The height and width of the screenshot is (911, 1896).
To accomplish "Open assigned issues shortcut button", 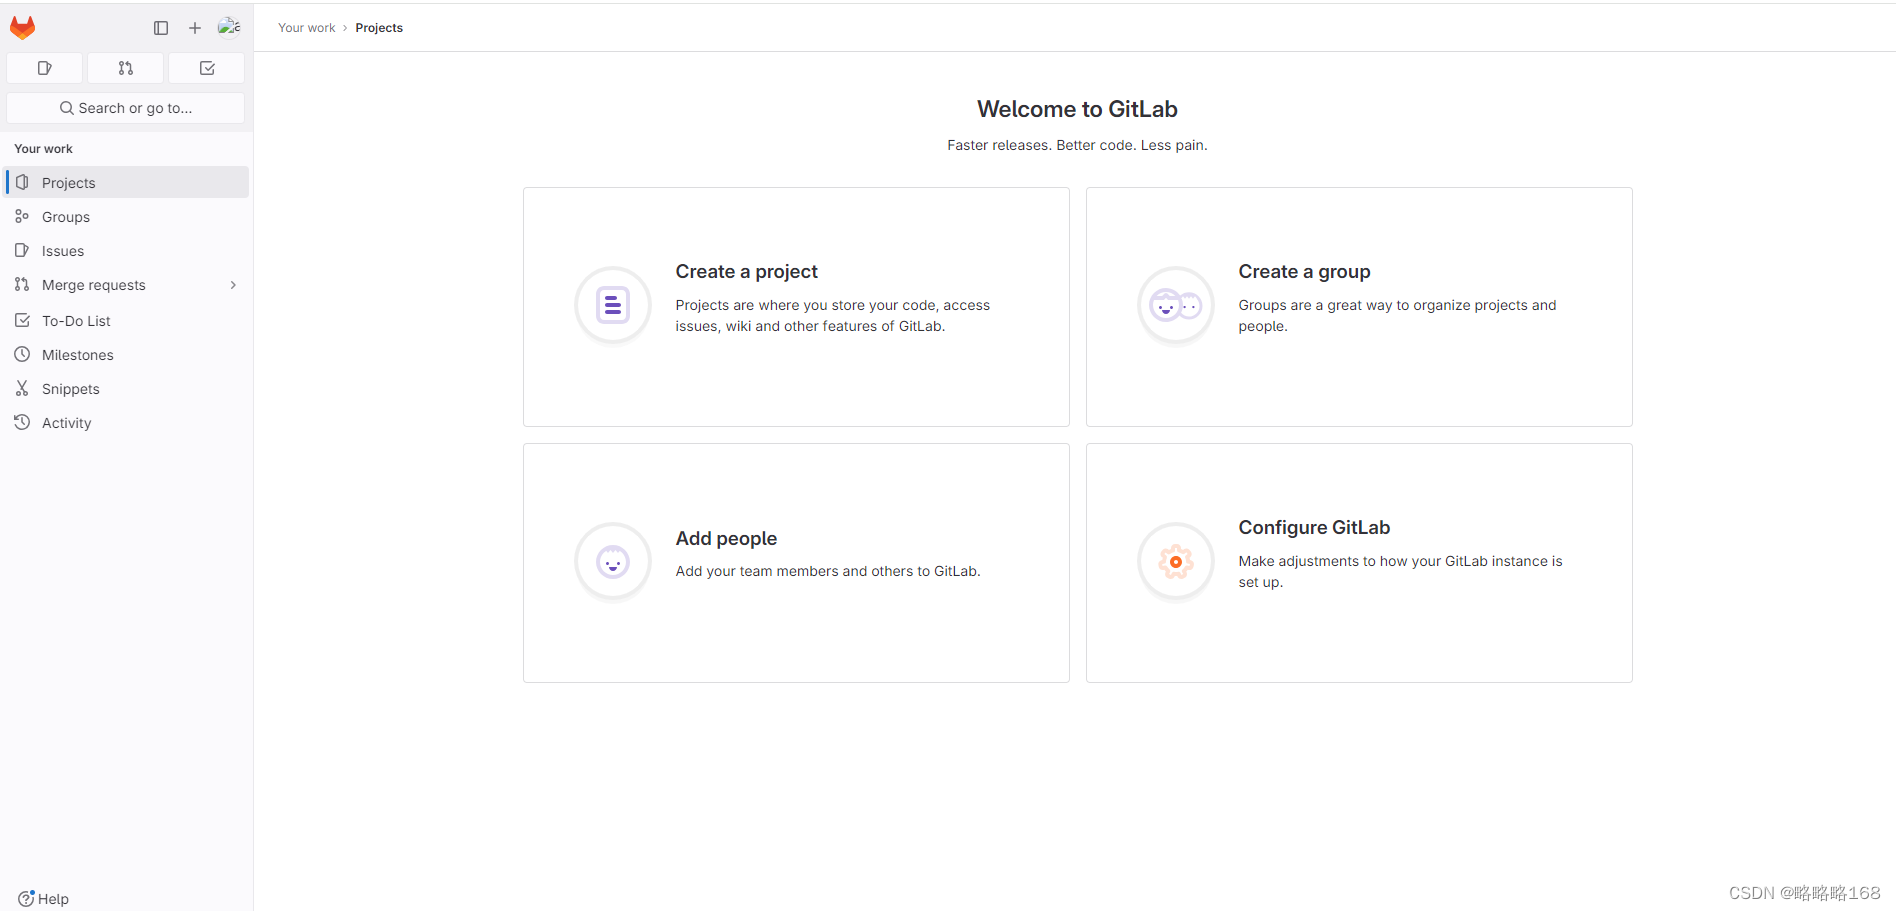I will [44, 68].
